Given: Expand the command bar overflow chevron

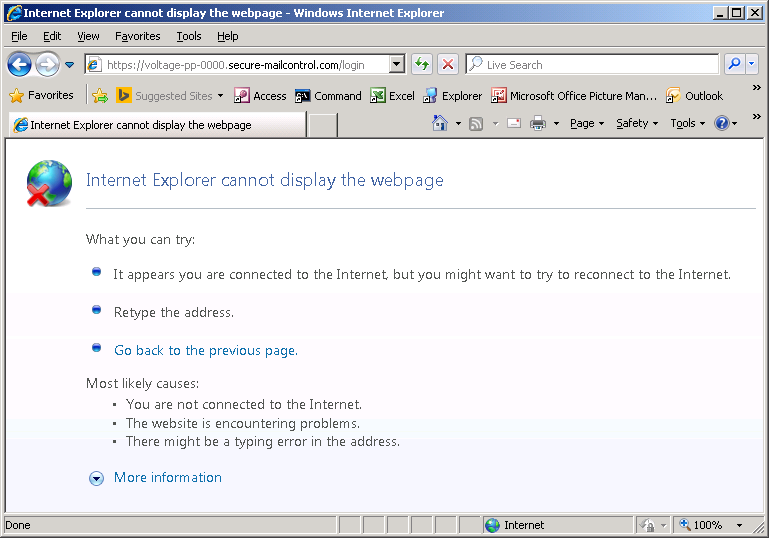Looking at the screenshot, I should tap(757, 117).
